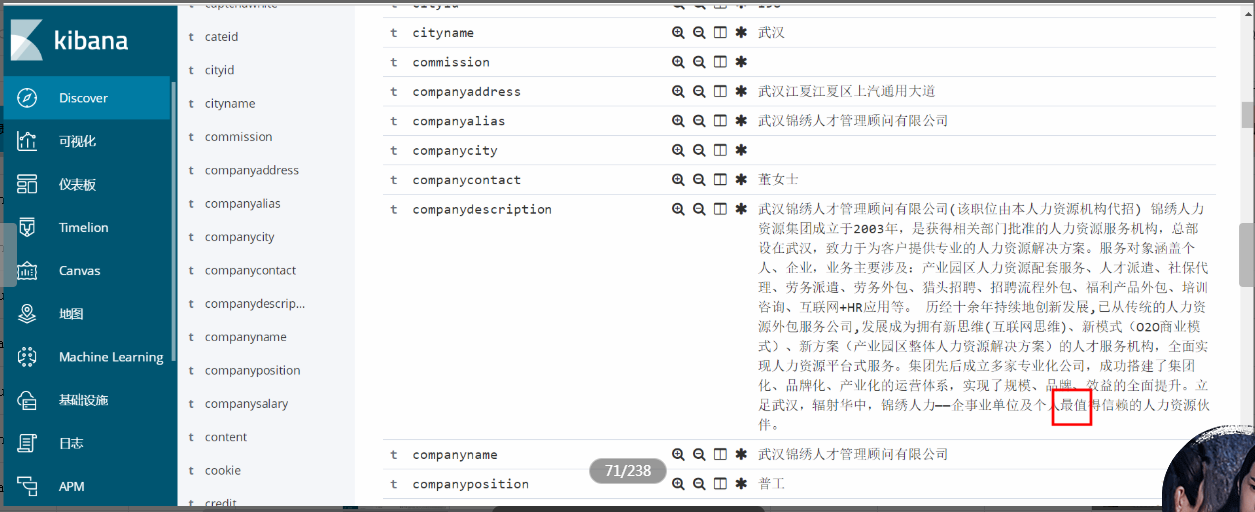Open the Machine Learning icon
Image resolution: width=1255 pixels, height=512 pixels.
[x=28, y=357]
